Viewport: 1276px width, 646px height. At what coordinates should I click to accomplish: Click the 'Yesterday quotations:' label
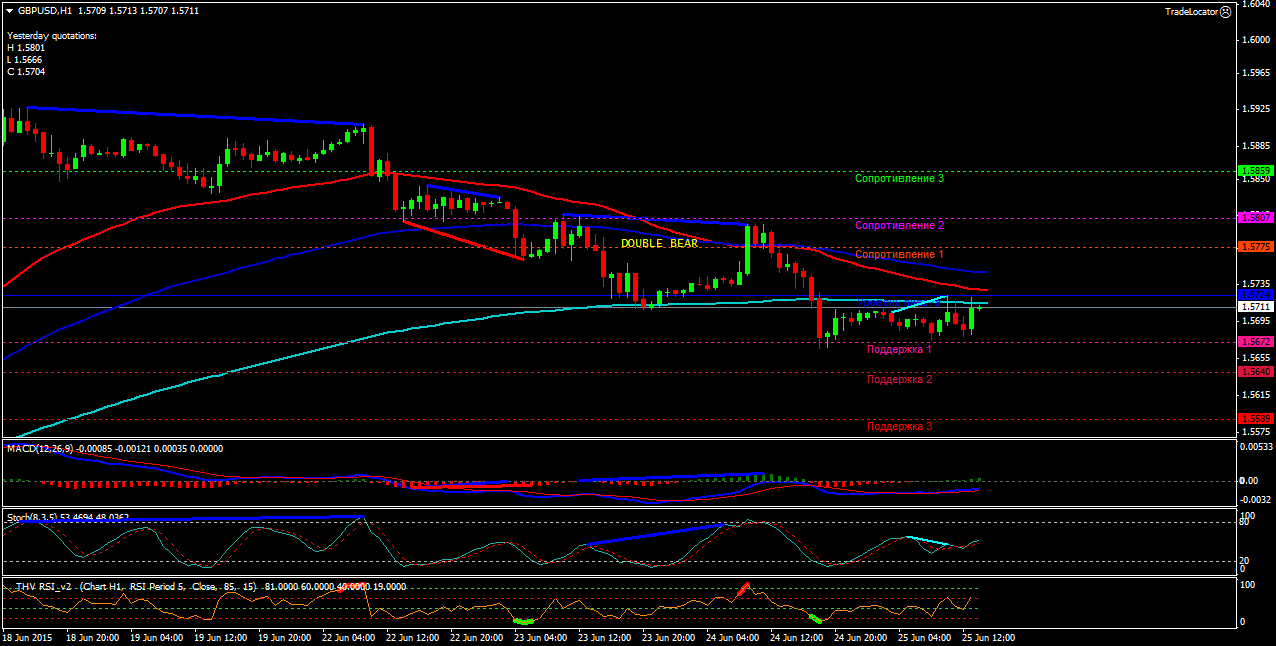[x=52, y=35]
